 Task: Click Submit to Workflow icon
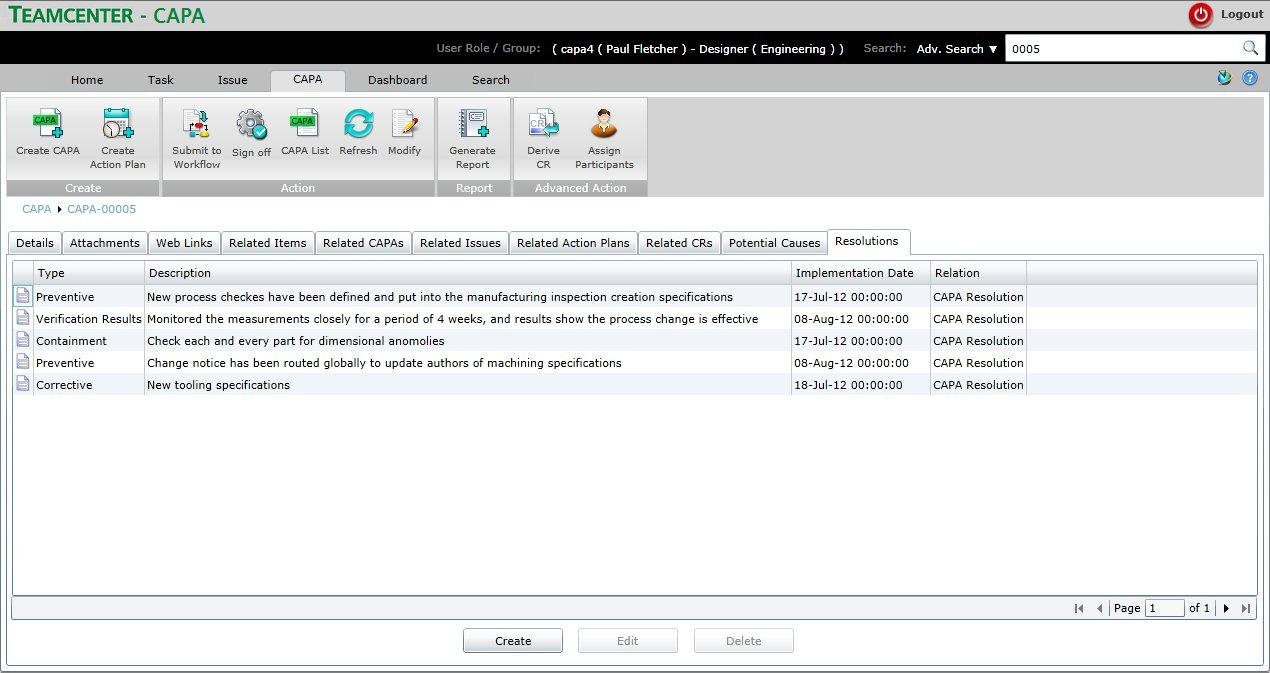tap(196, 124)
